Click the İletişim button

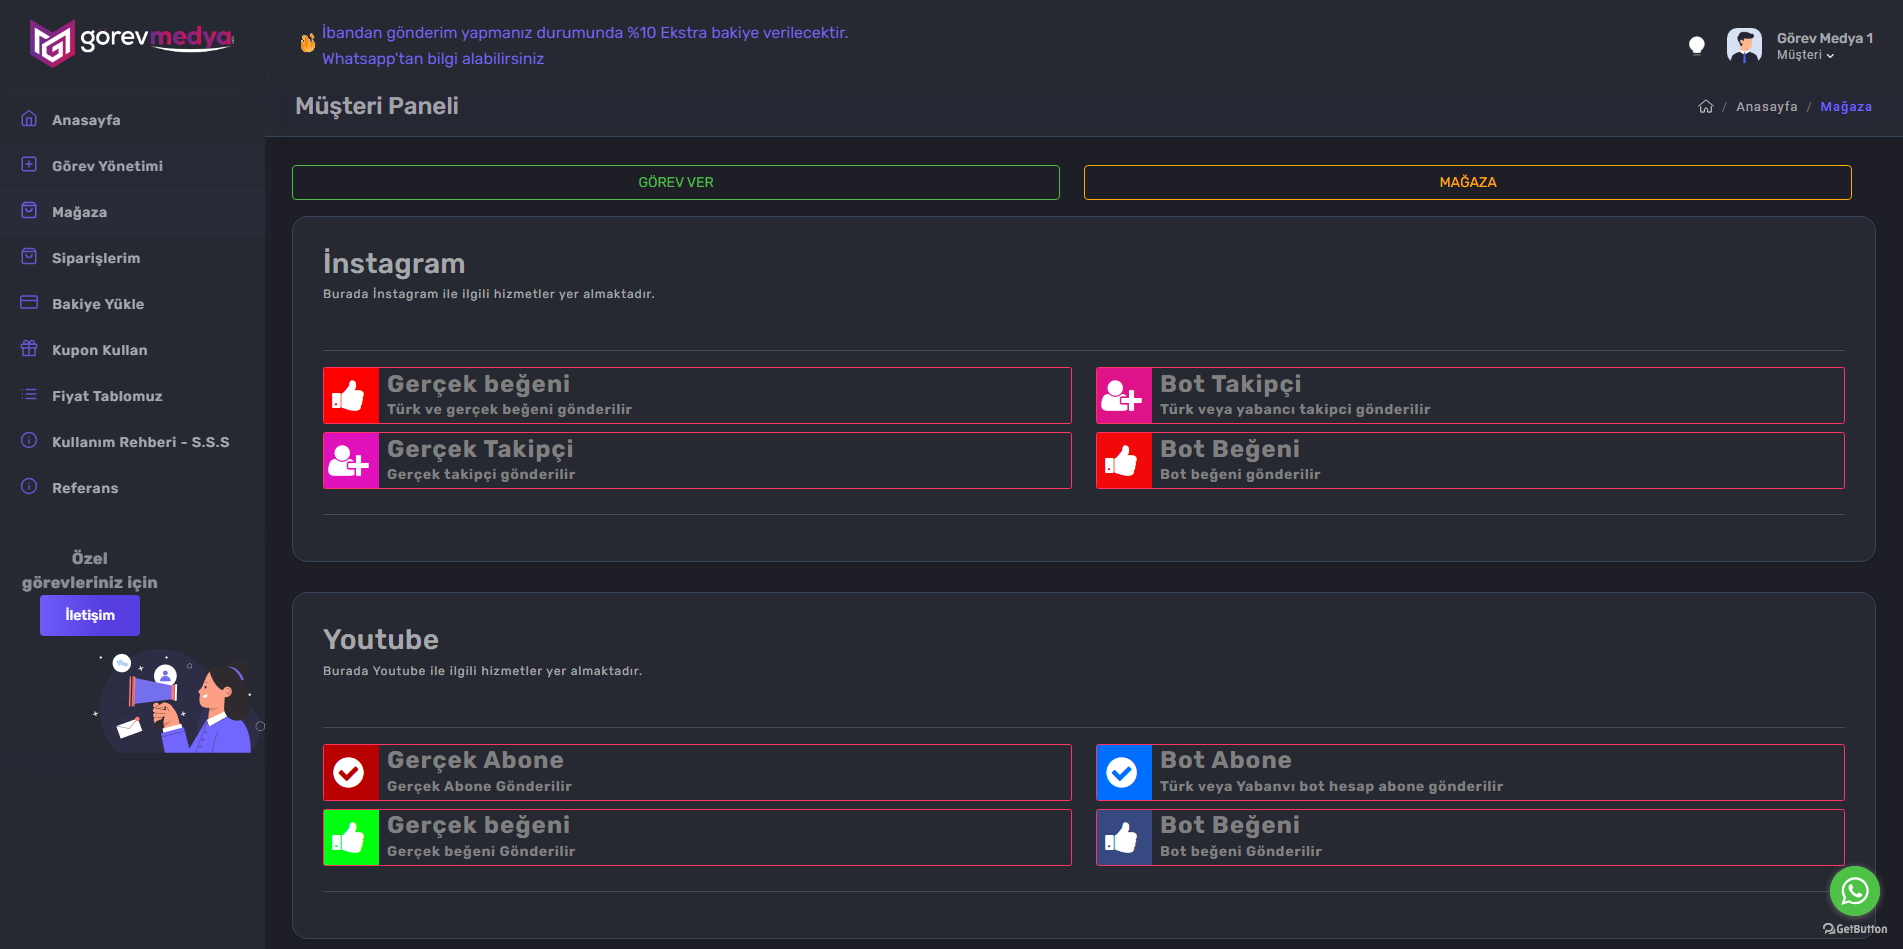tap(90, 615)
